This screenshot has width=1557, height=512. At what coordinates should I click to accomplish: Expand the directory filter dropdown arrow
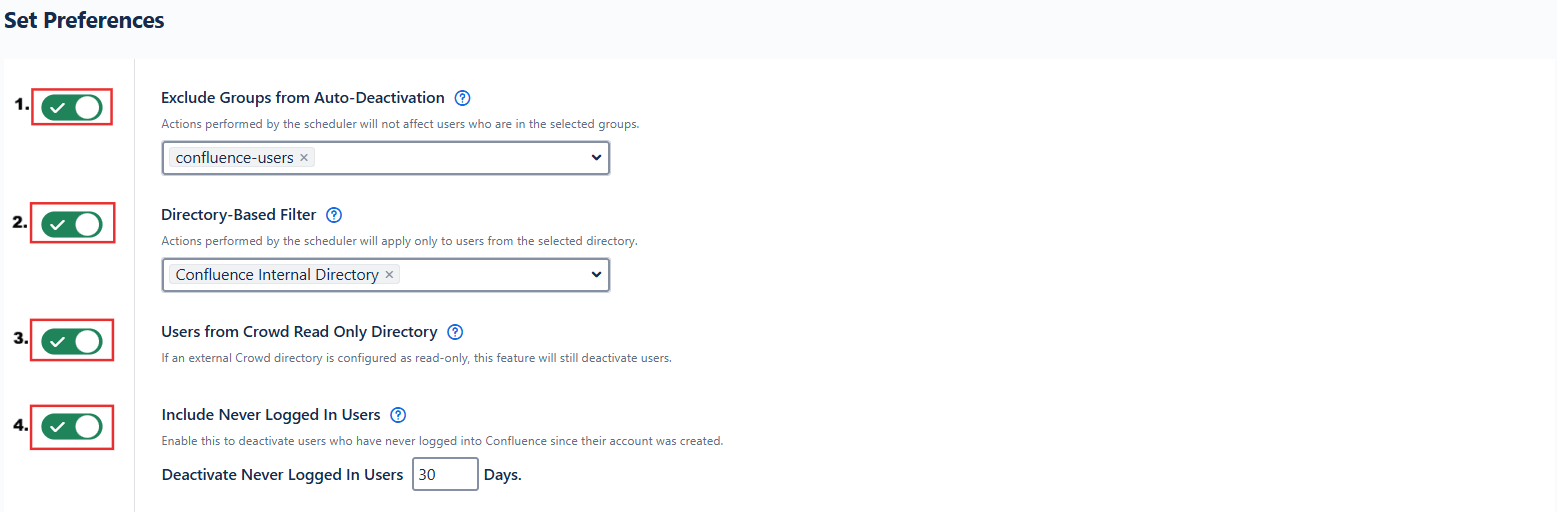pos(596,275)
